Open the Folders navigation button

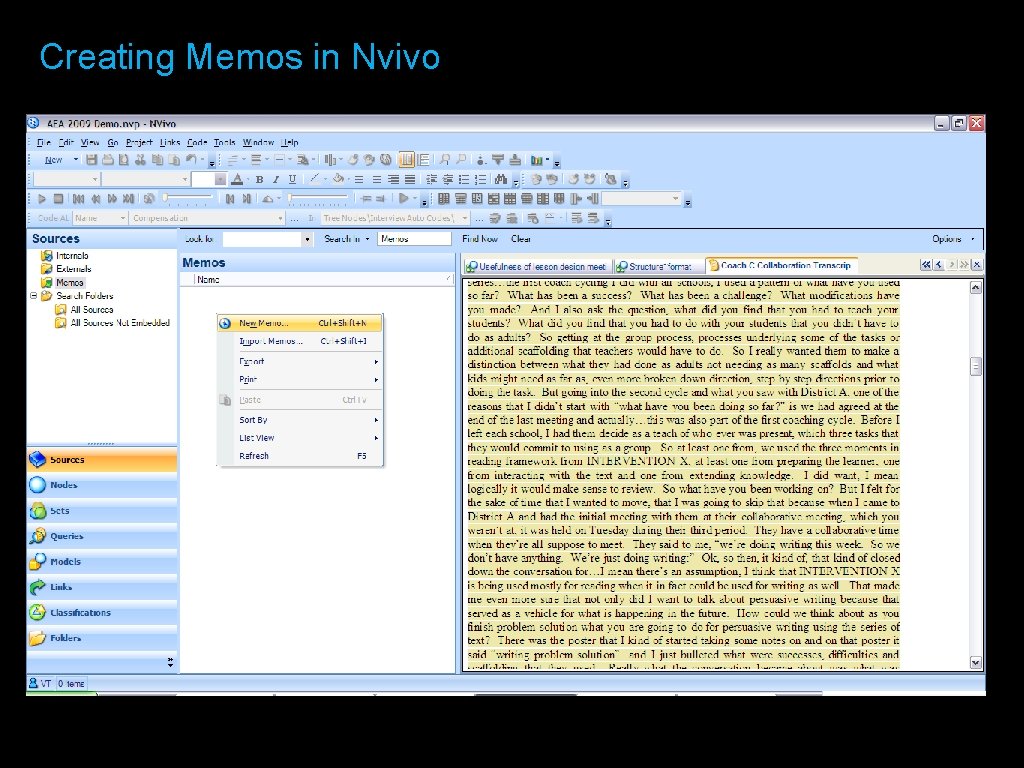pos(102,638)
